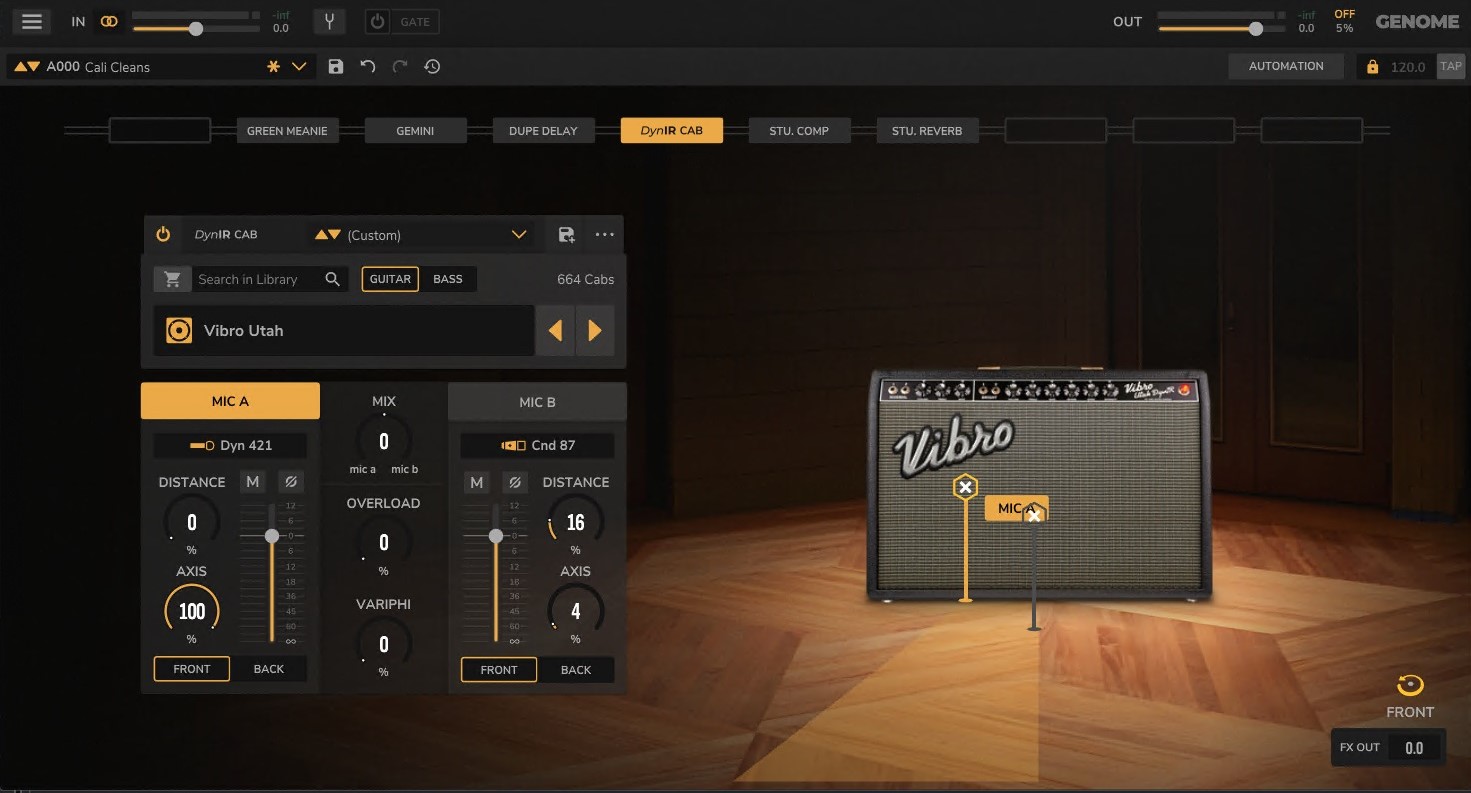1471x793 pixels.
Task: Click the Search in Library field
Action: coord(257,279)
